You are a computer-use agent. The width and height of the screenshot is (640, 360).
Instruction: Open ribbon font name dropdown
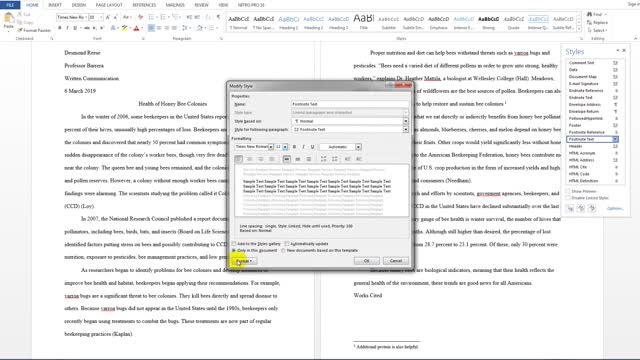pyautogui.click(x=85, y=17)
